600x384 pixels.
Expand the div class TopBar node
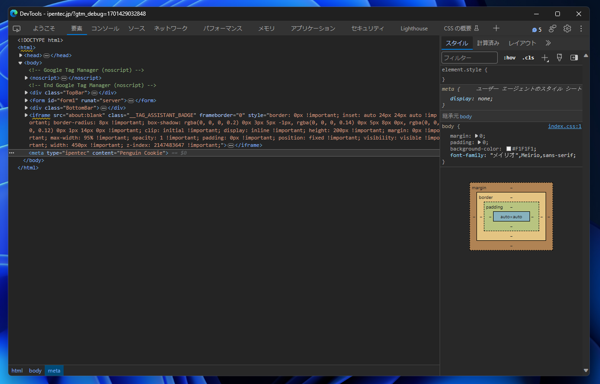(26, 93)
